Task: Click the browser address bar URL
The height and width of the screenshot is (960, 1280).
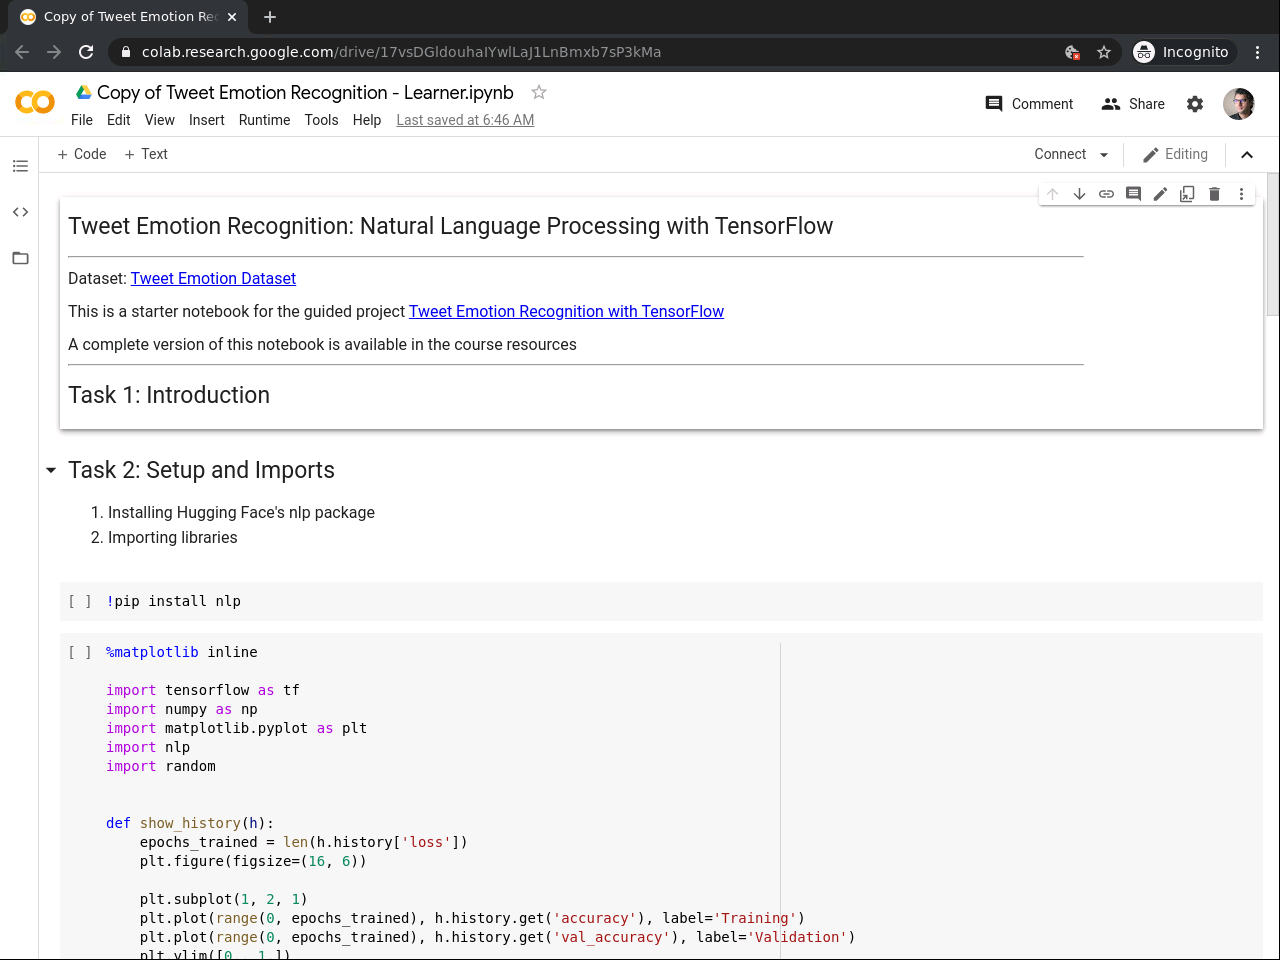Action: pos(400,52)
